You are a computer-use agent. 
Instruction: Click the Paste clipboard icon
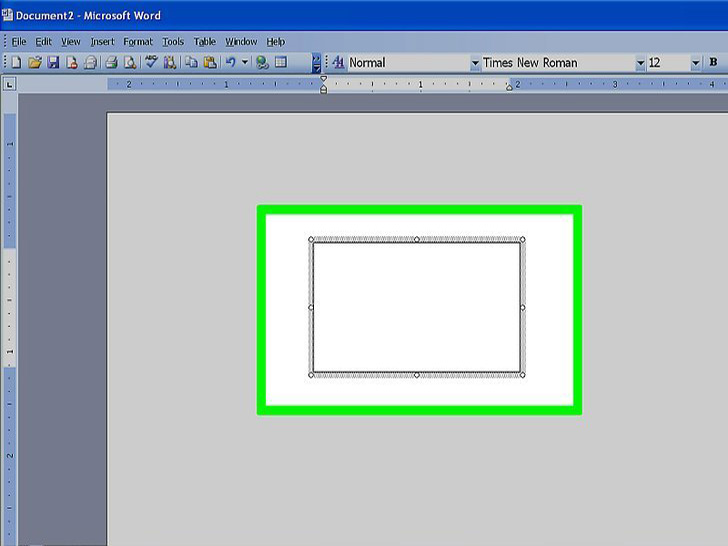coord(209,63)
